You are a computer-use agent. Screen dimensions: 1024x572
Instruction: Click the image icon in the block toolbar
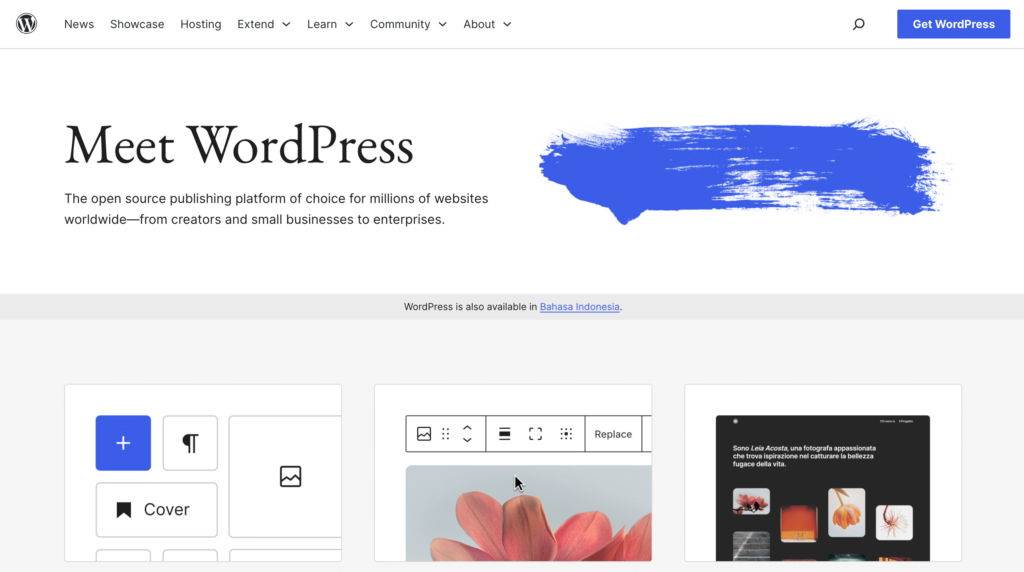click(424, 434)
